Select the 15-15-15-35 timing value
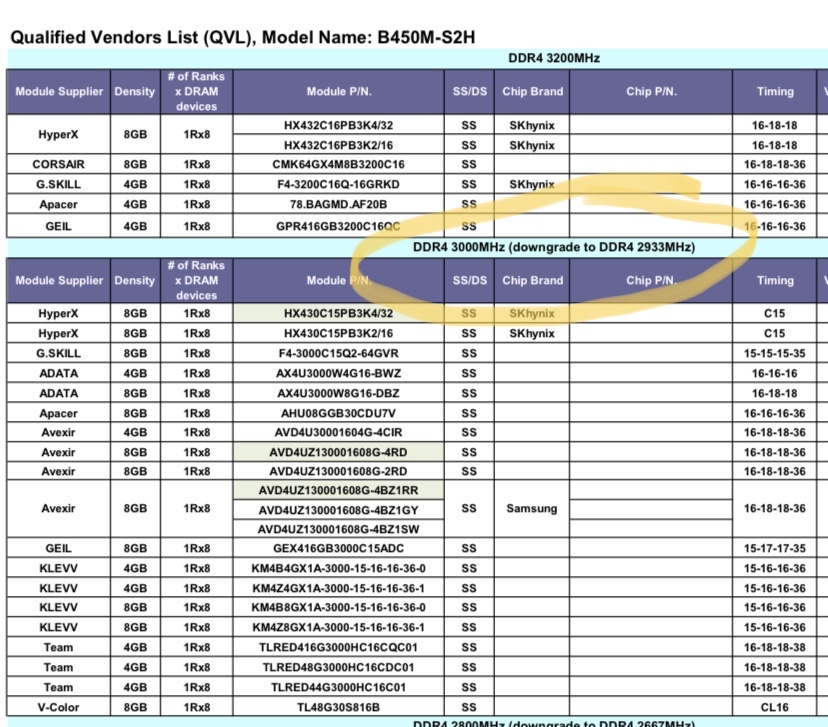Viewport: 828px width, 727px height. coord(775,353)
